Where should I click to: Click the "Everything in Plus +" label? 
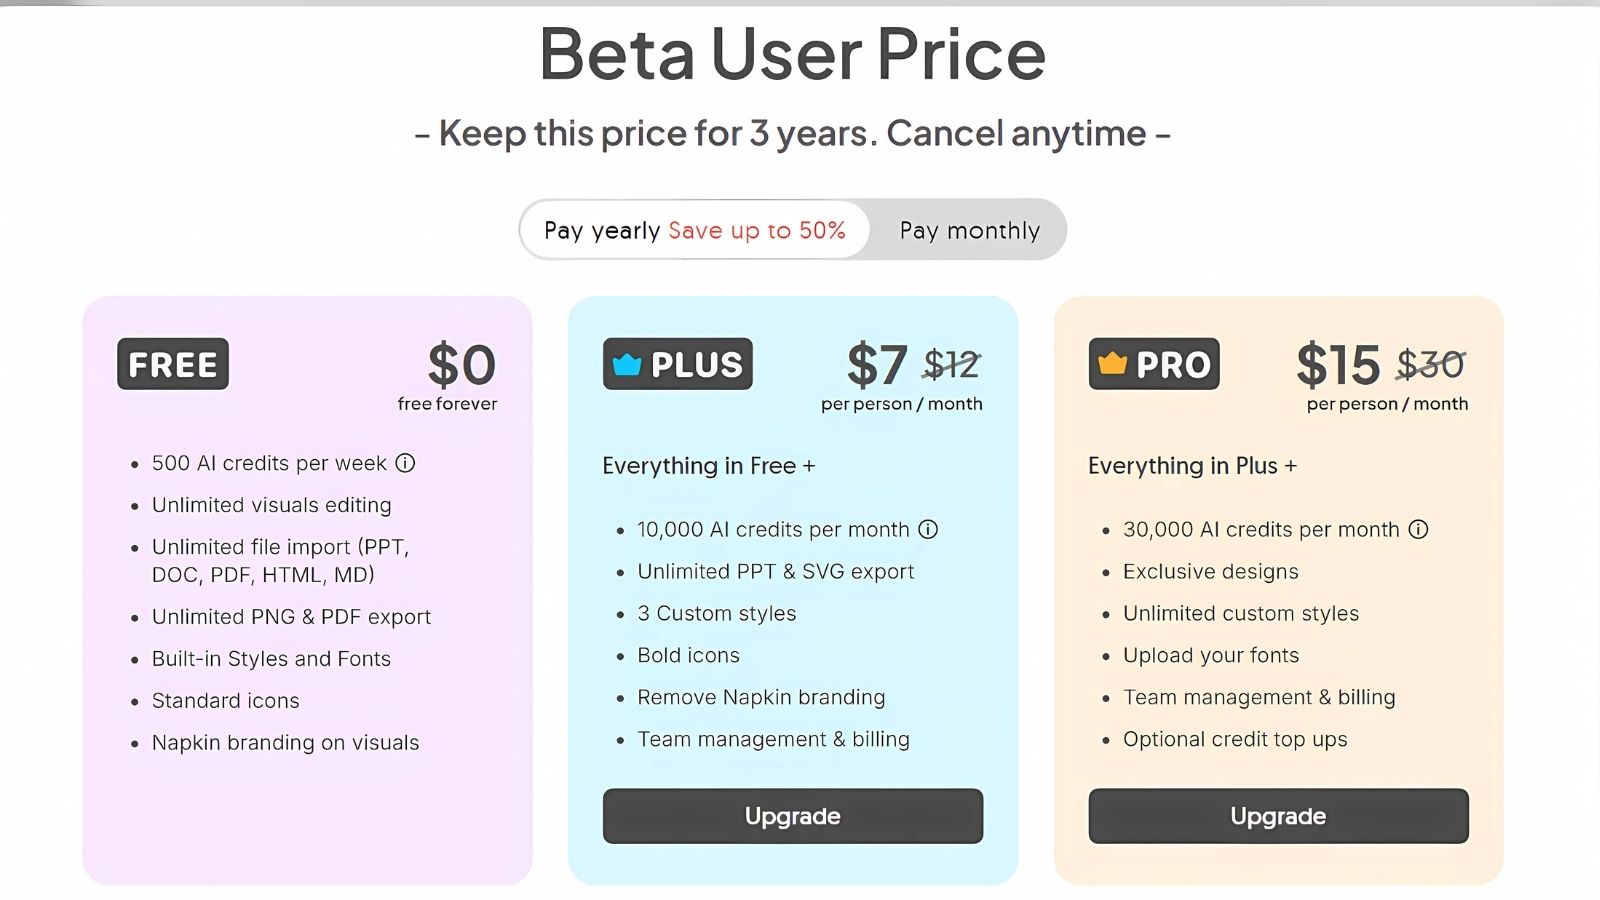click(x=1192, y=466)
